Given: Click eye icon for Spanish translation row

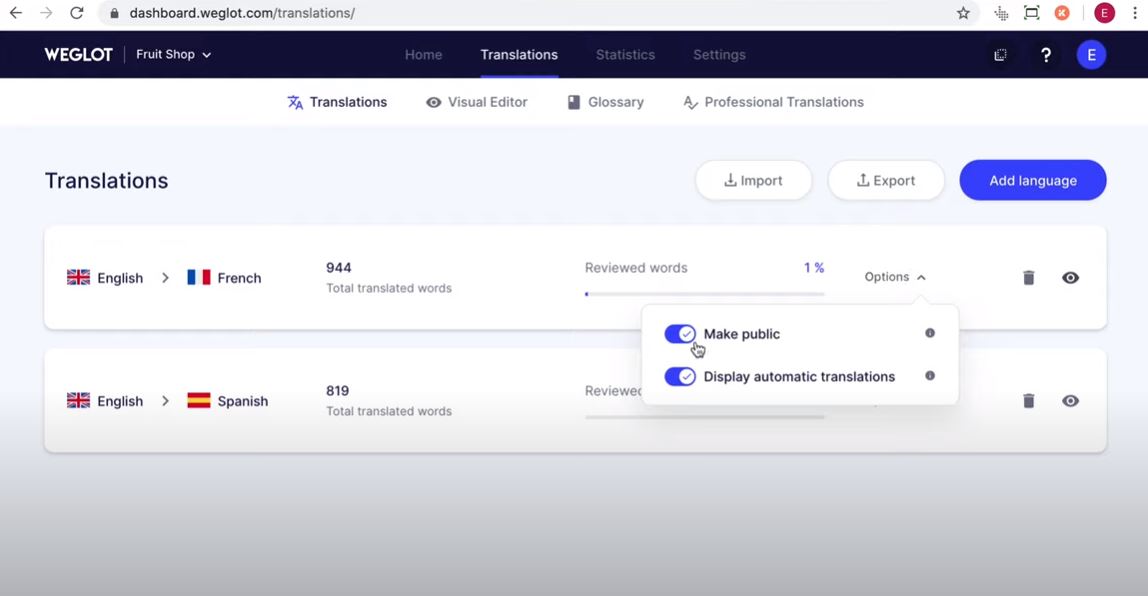Looking at the screenshot, I should 1070,401.
